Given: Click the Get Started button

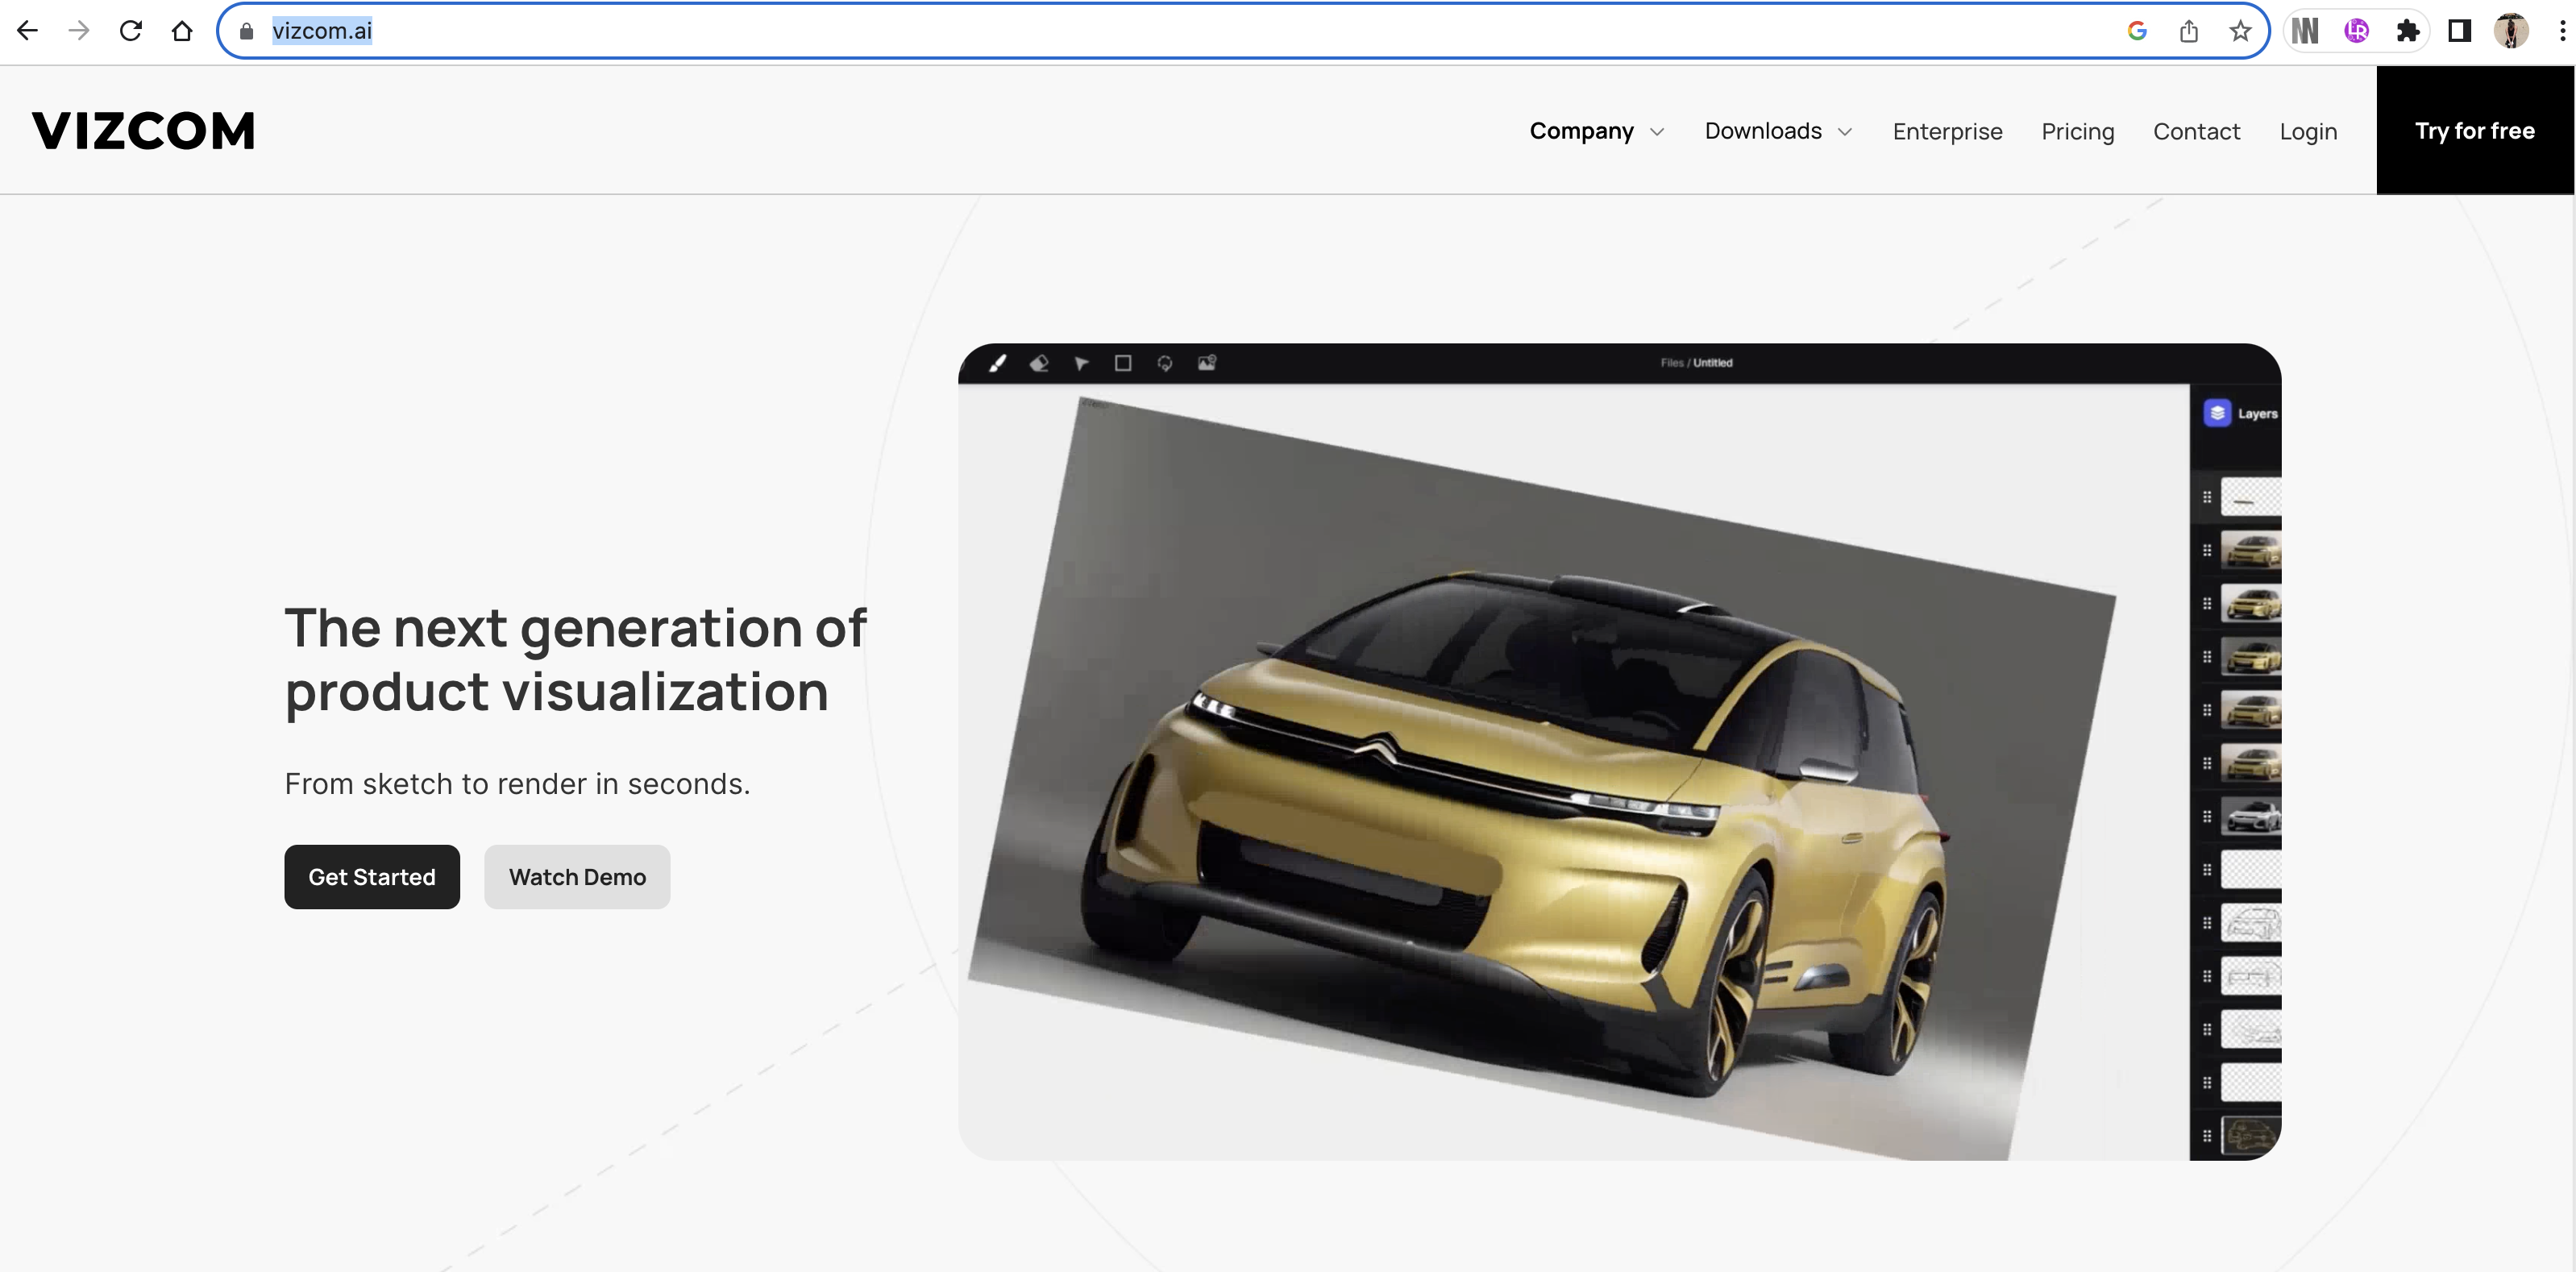Looking at the screenshot, I should pos(372,877).
